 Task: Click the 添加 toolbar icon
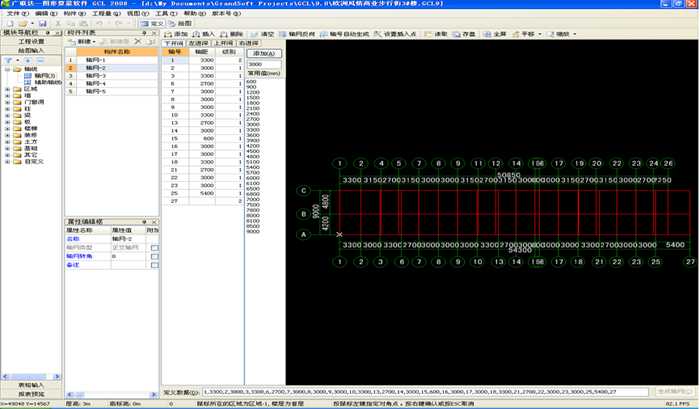tap(176, 34)
